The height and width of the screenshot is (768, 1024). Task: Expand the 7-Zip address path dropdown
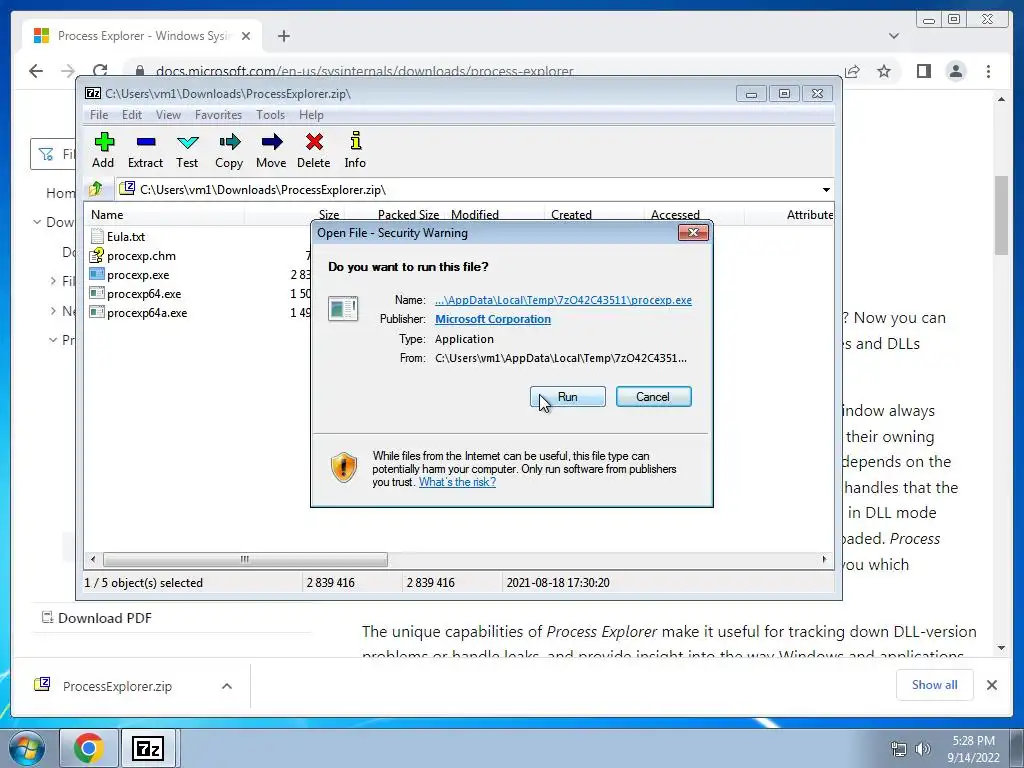(x=826, y=190)
